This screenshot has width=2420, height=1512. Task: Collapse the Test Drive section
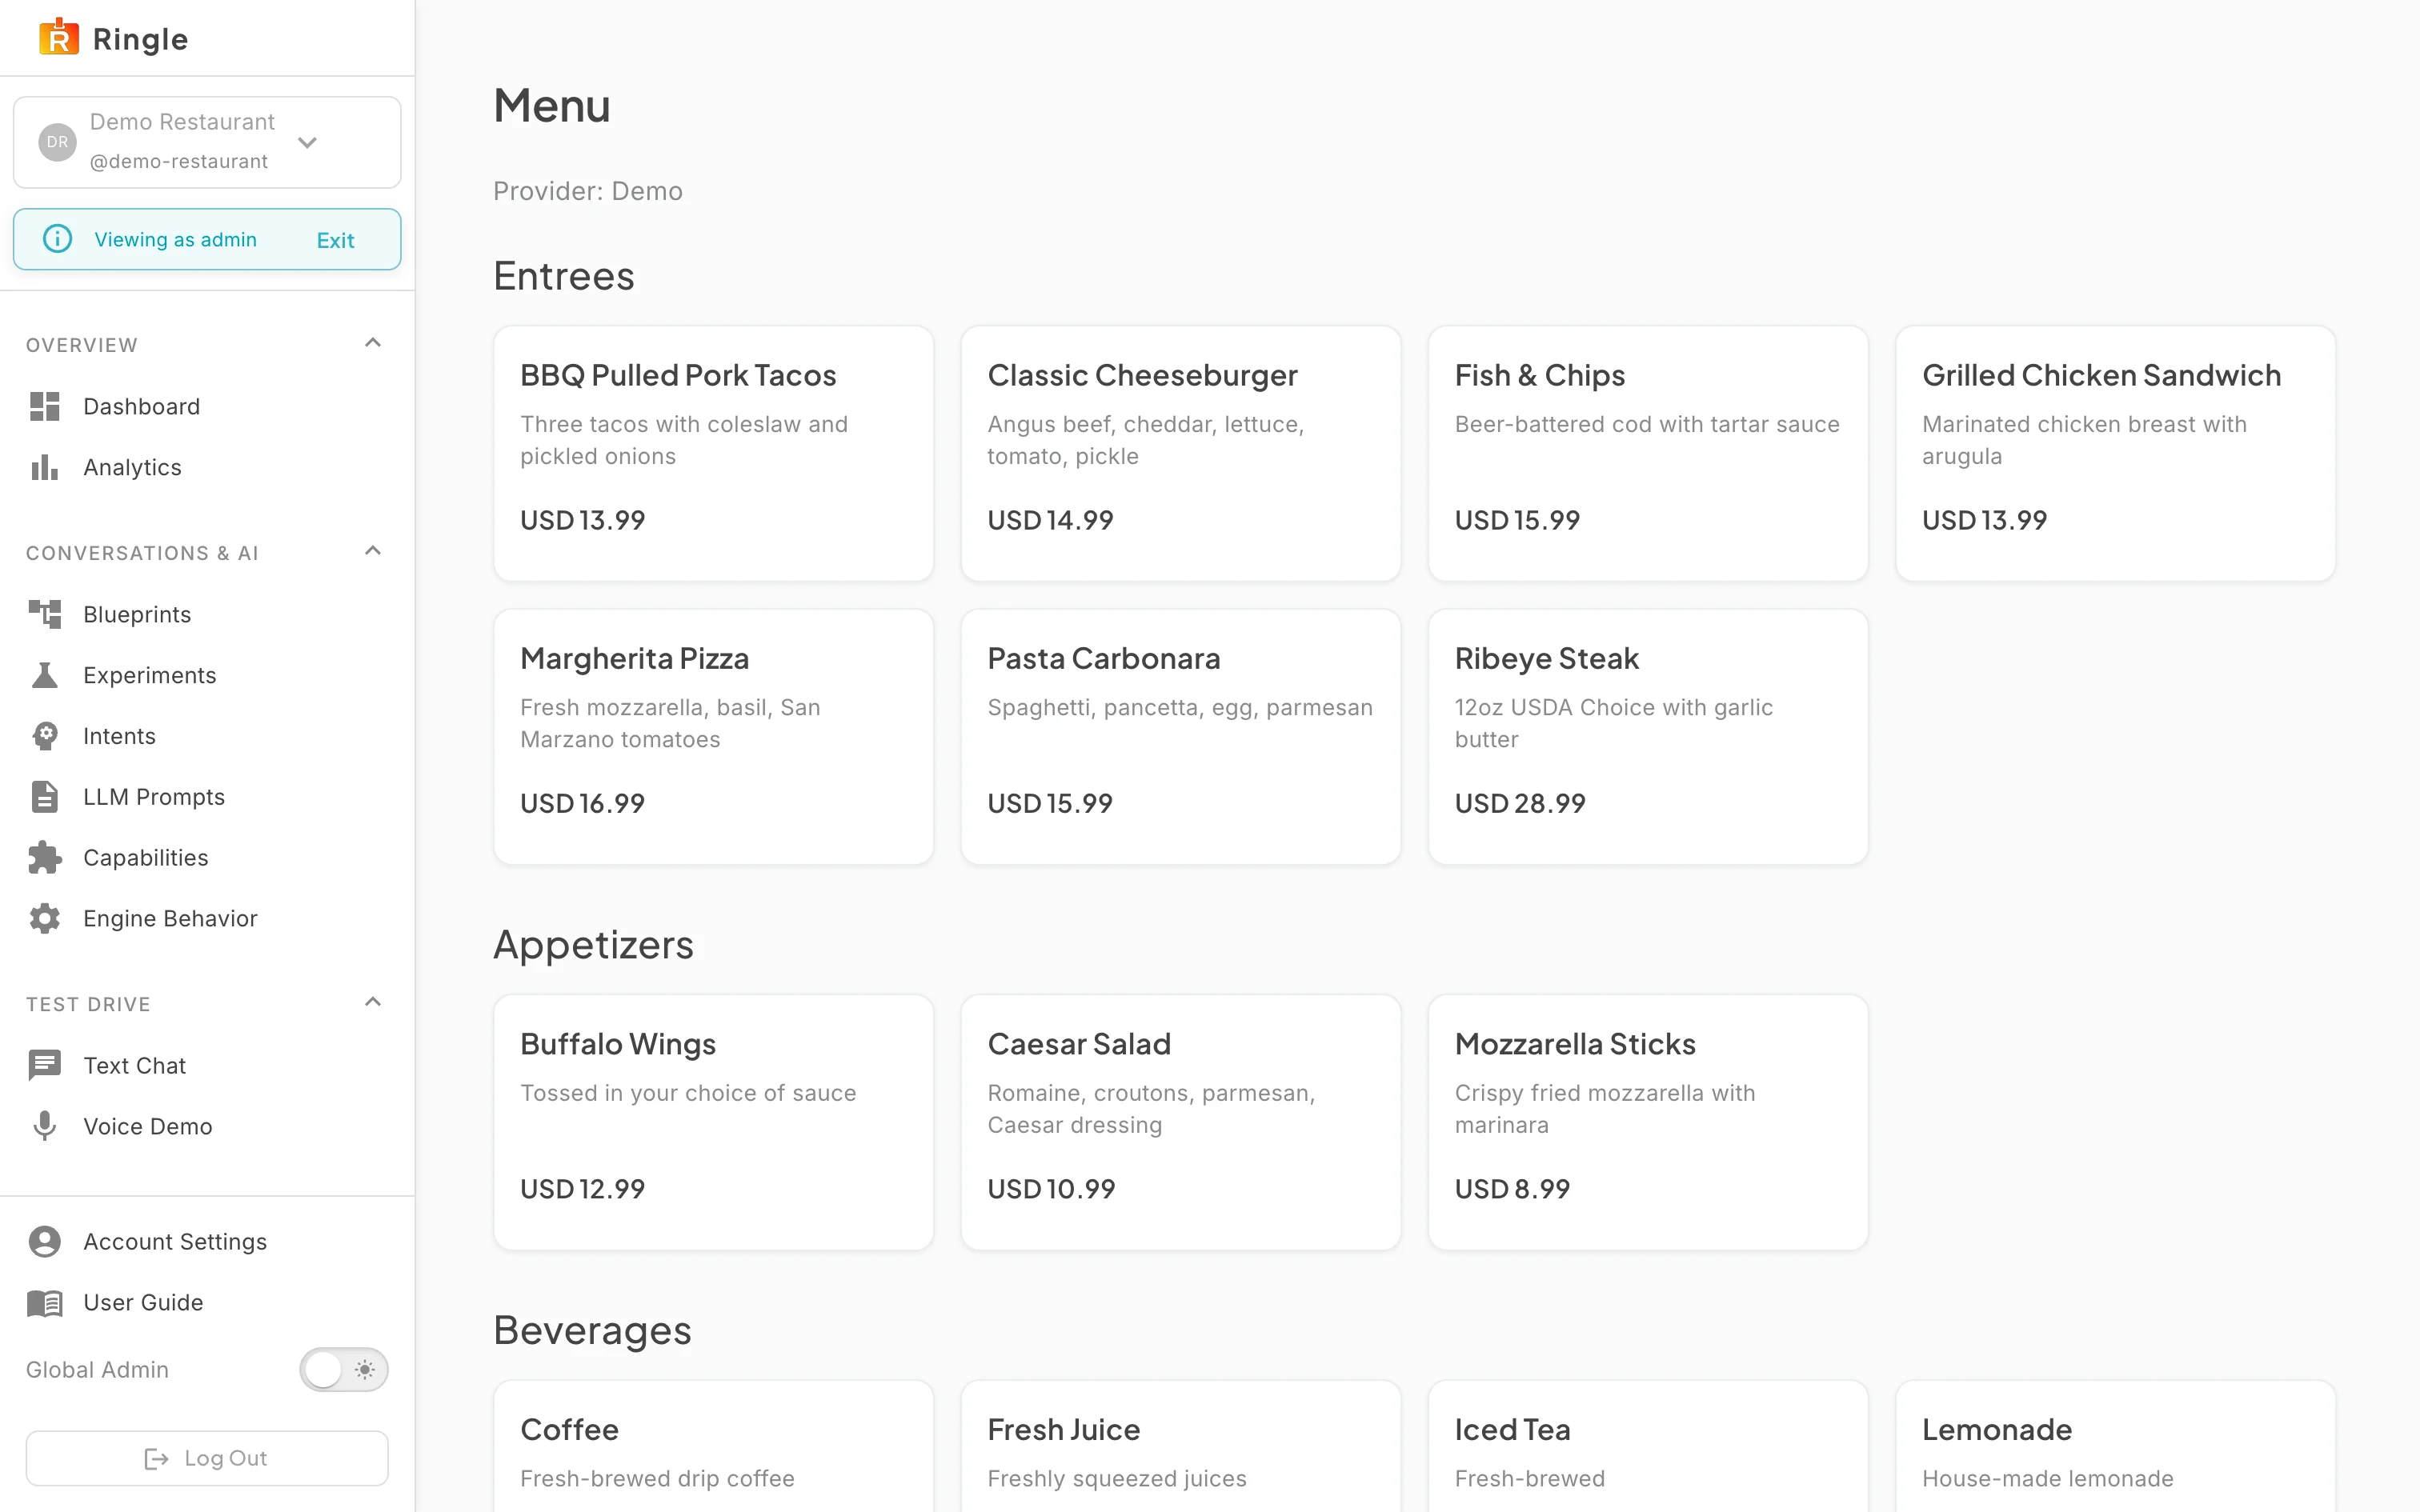click(373, 1002)
